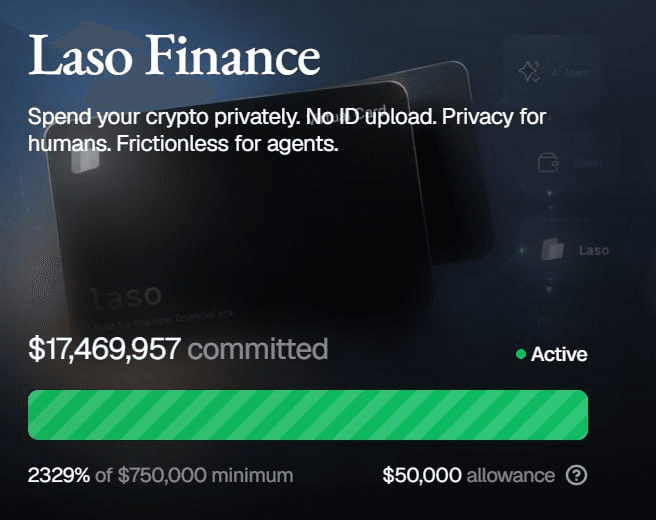This screenshot has width=656, height=520.
Task: Click the faded Laso label in the diagram
Action: coord(594,250)
